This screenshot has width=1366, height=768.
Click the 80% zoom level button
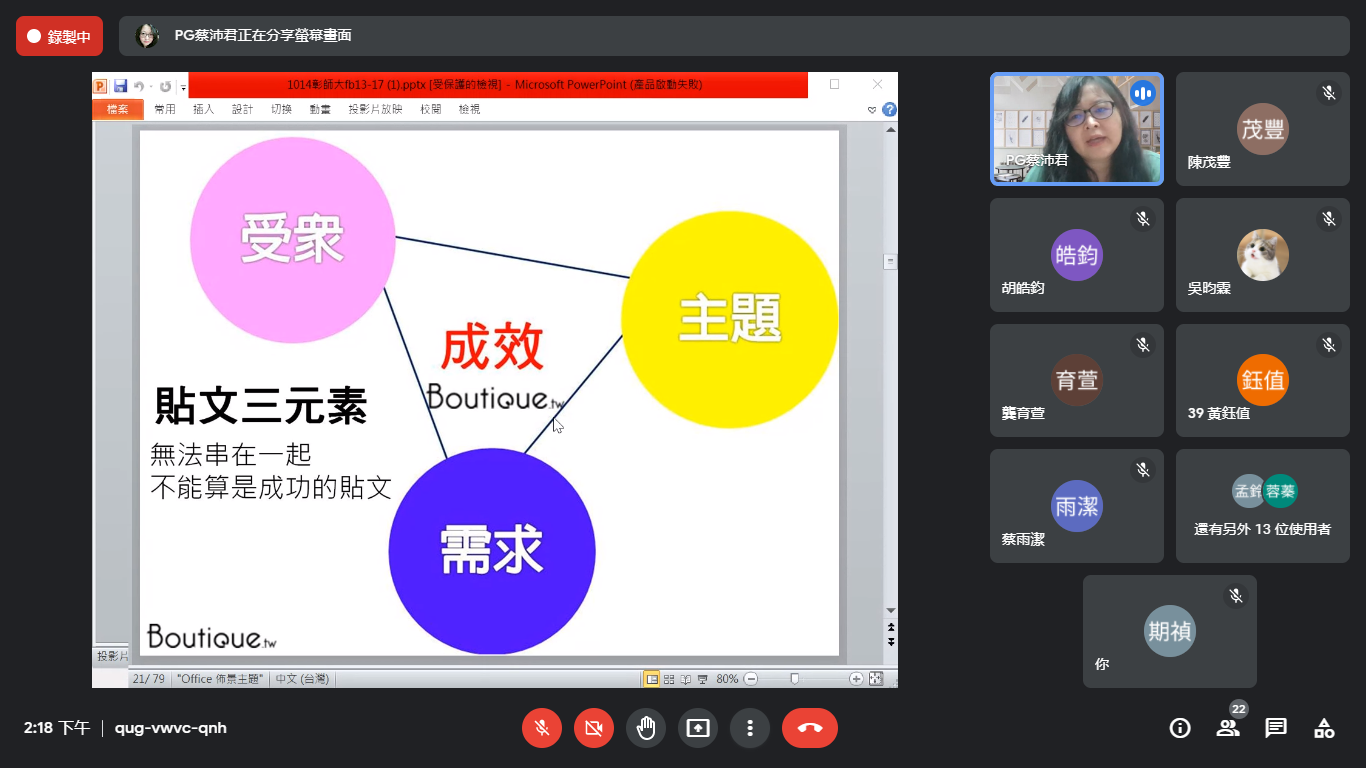[727, 679]
